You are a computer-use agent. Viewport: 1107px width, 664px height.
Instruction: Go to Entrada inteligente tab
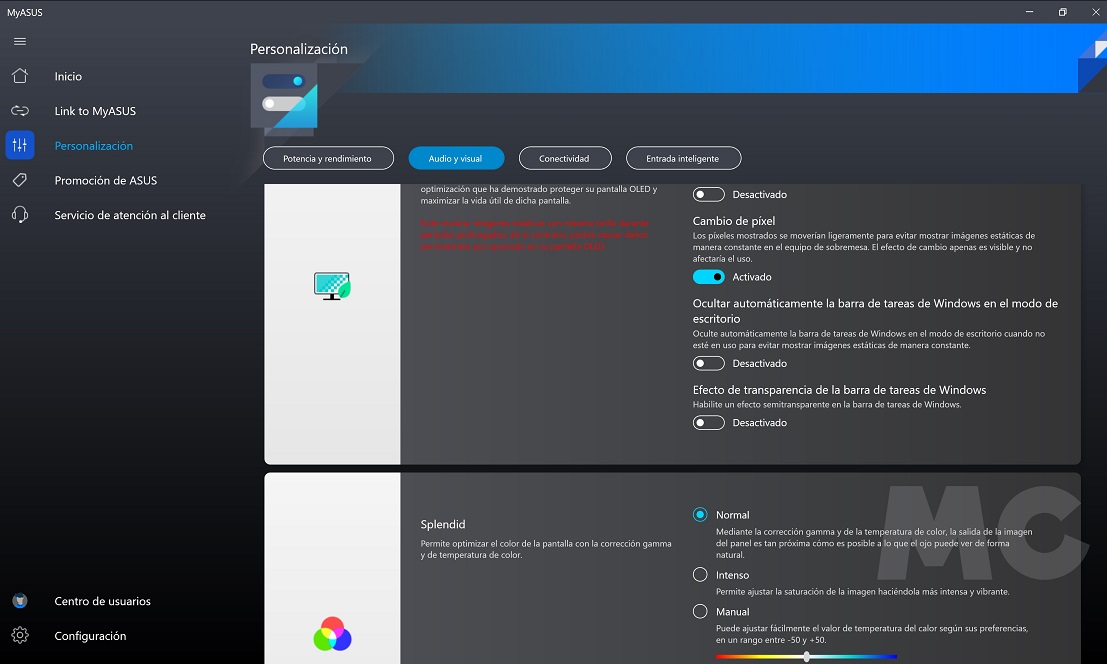pyautogui.click(x=684, y=158)
